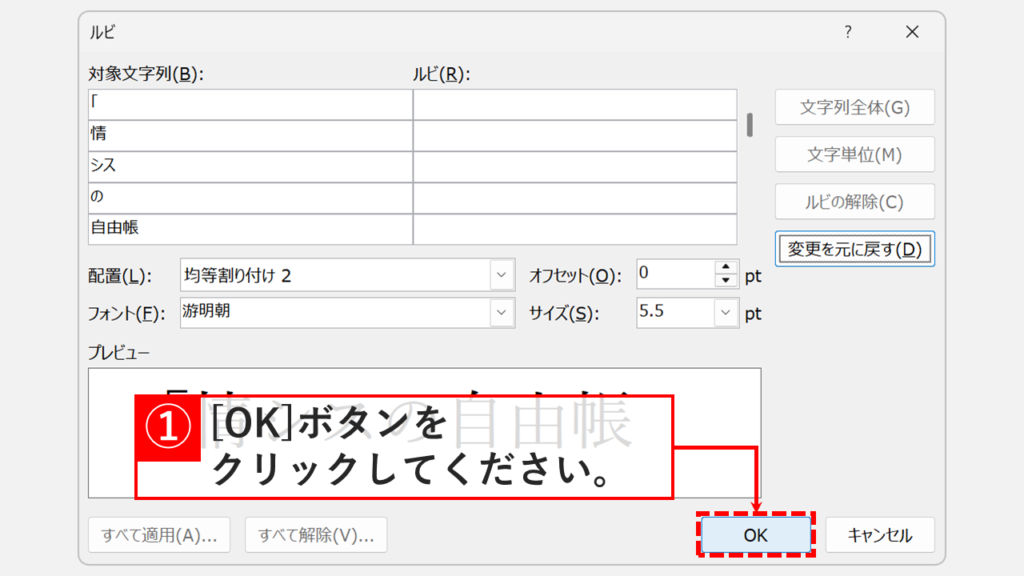Click the キャンセル button
This screenshot has width=1024, height=576.
pos(880,534)
